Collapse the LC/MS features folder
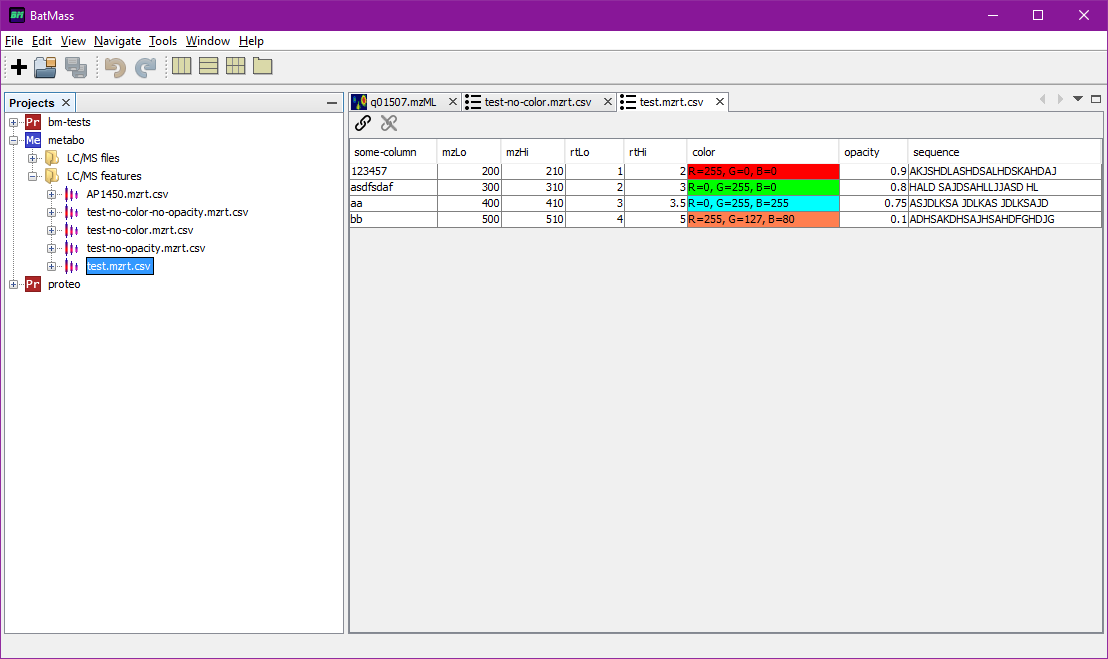The image size is (1108, 659). pos(33,176)
